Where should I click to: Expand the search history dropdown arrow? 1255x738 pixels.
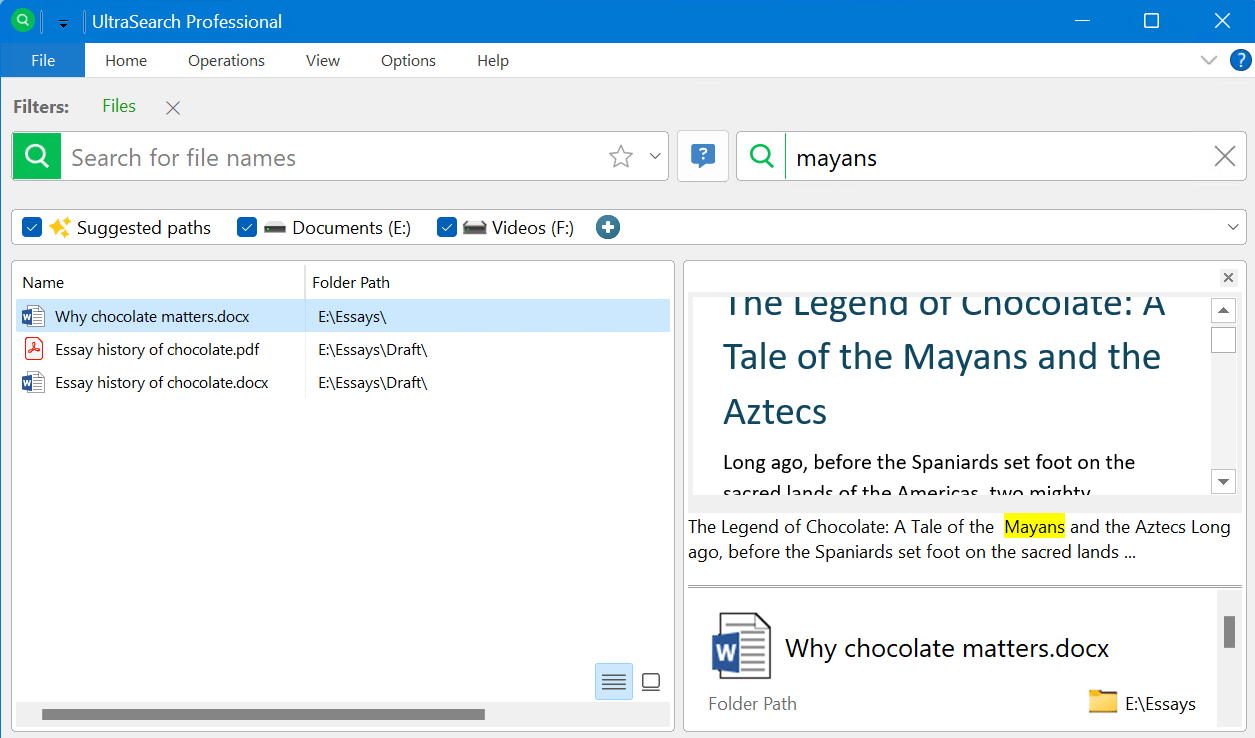(655, 156)
